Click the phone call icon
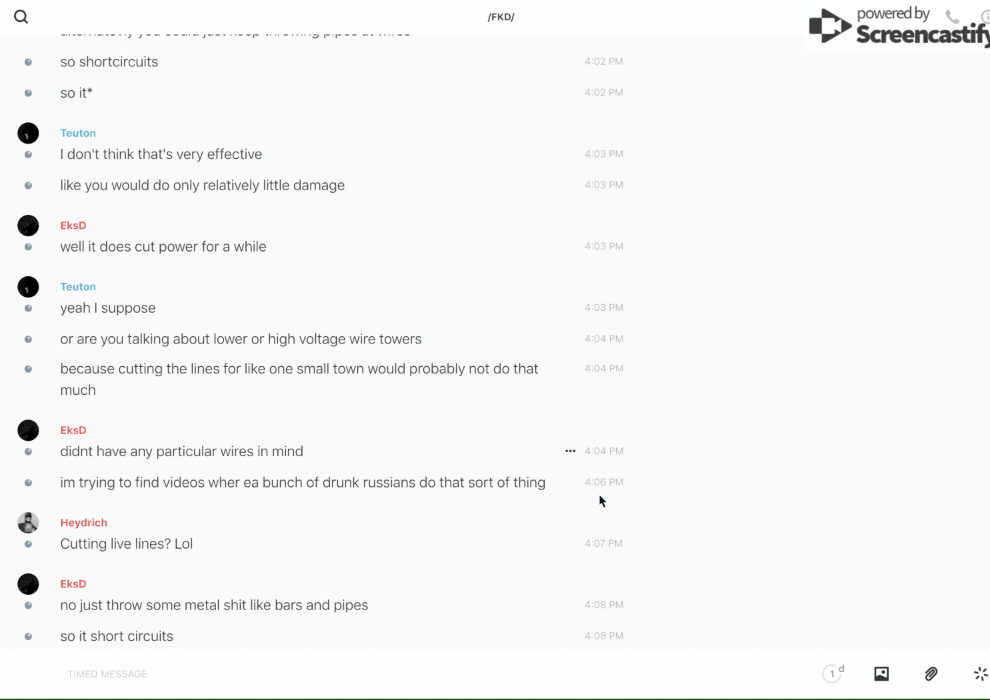This screenshot has height=700, width=990. (x=952, y=17)
